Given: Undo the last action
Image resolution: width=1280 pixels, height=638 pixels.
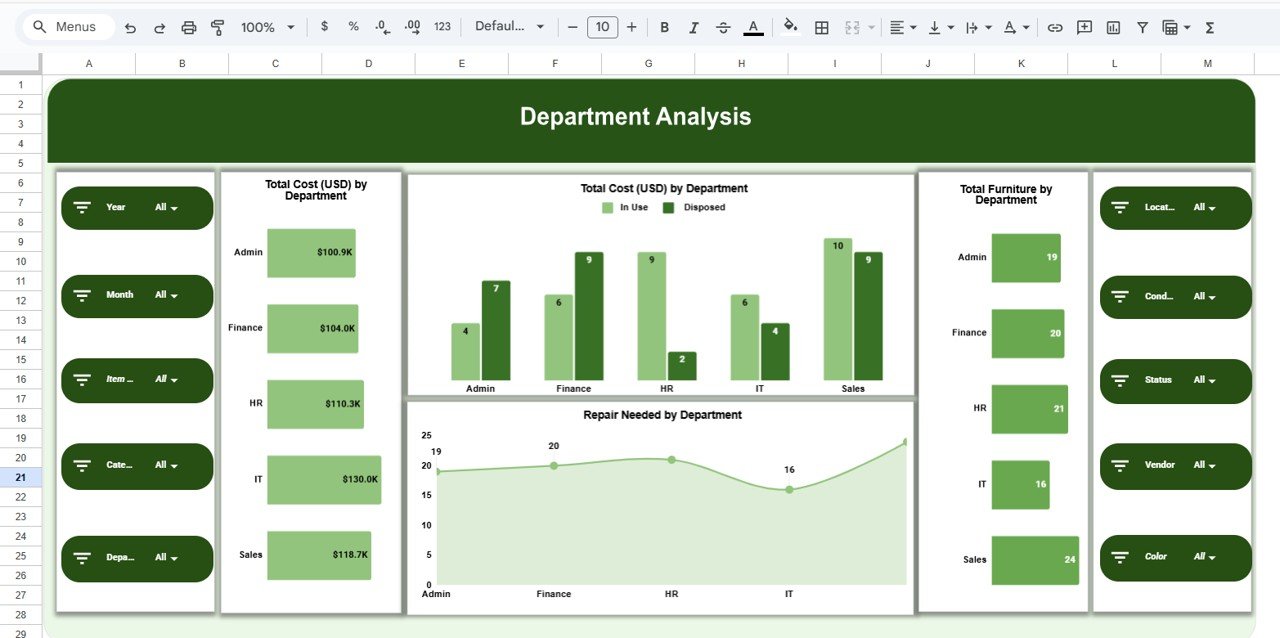Looking at the screenshot, I should [x=130, y=27].
